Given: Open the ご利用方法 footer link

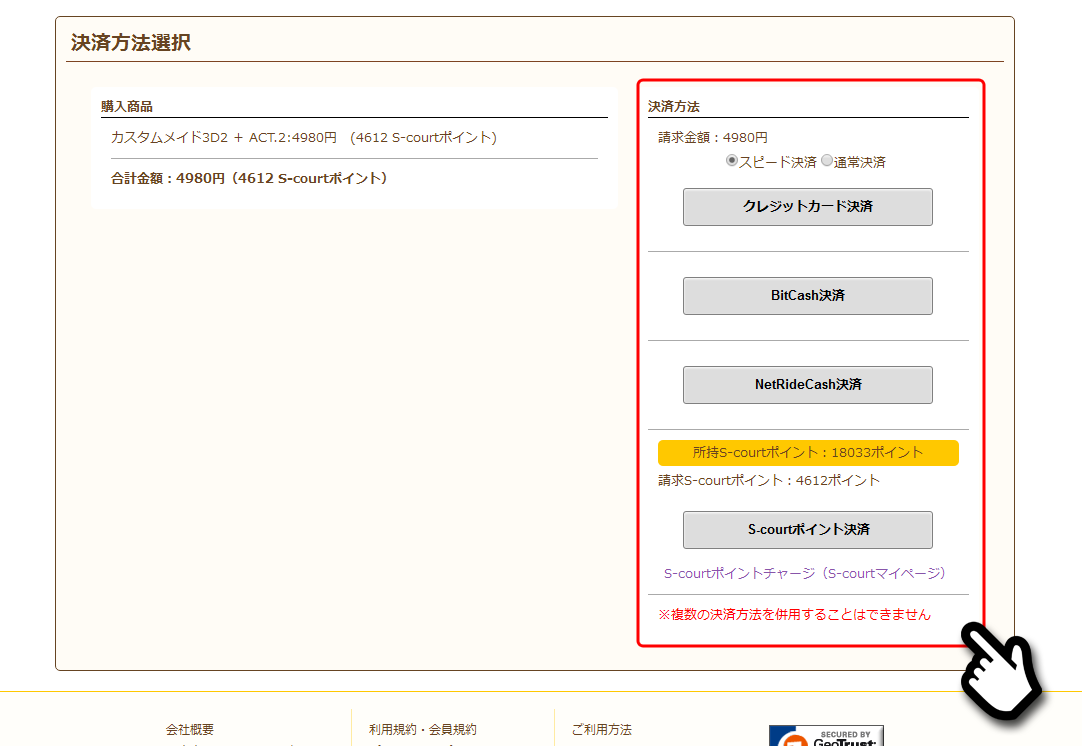Looking at the screenshot, I should [601, 730].
